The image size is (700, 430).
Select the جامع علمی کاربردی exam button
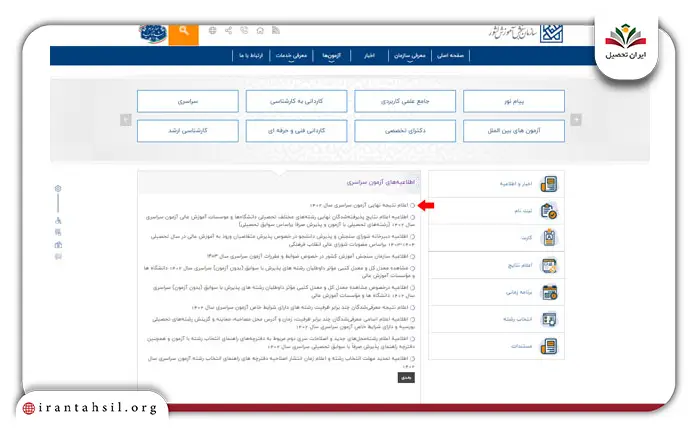[405, 101]
